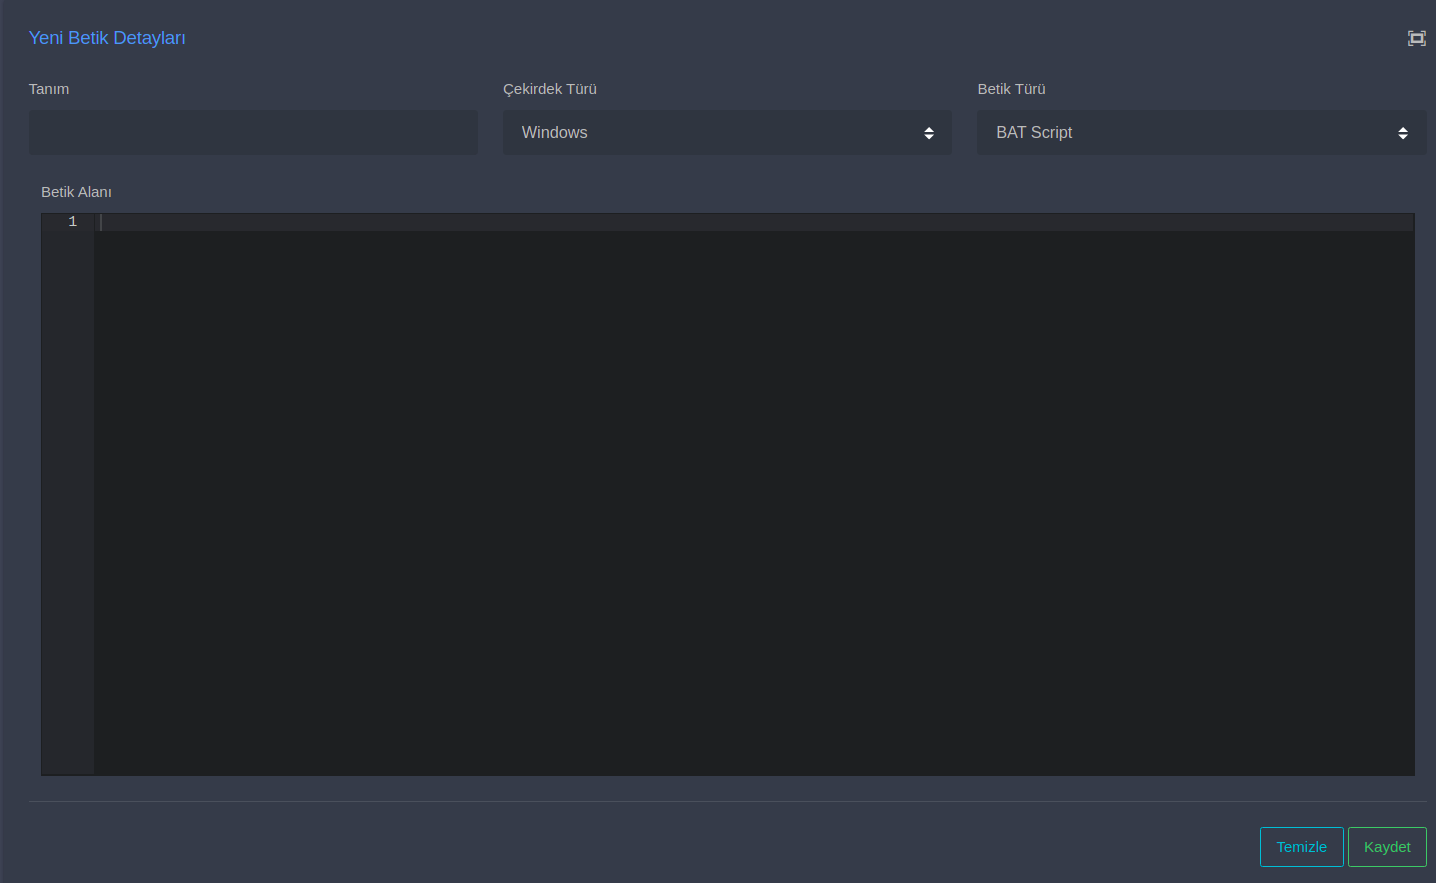Click the fullscreen expand icon

click(1416, 38)
